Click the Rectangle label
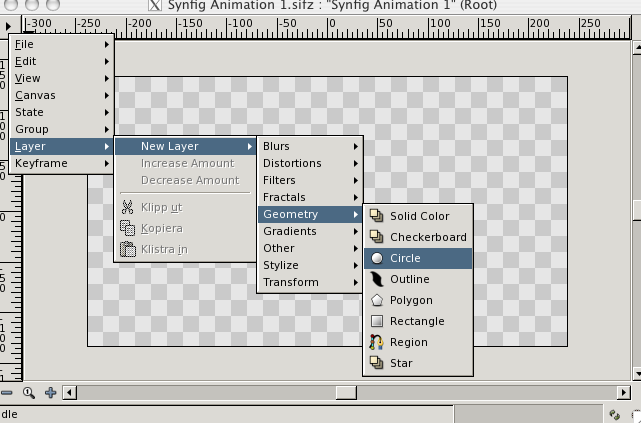641x423 pixels. [417, 321]
